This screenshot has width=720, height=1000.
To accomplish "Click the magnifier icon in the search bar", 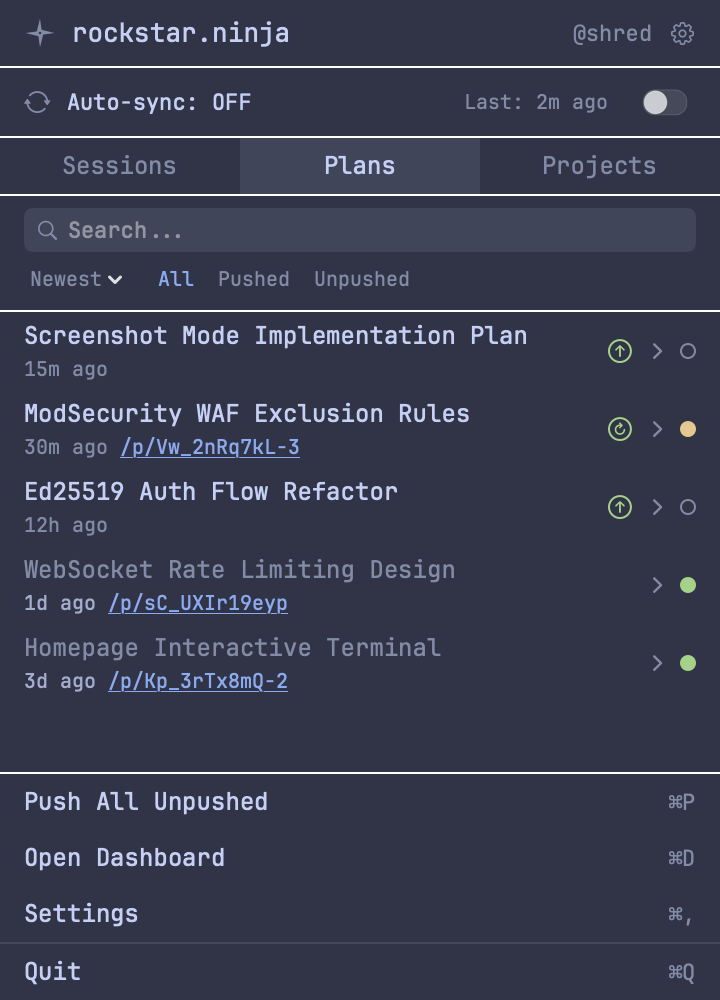I will point(47,230).
